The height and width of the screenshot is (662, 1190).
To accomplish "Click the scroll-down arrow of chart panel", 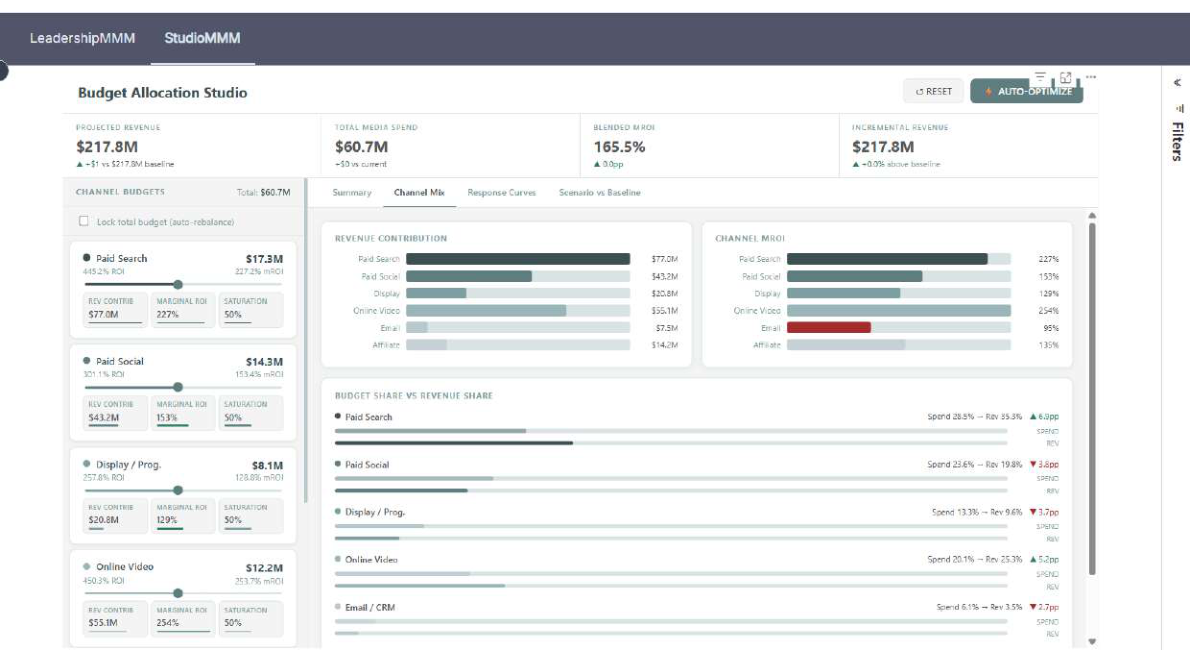I will [1092, 642].
